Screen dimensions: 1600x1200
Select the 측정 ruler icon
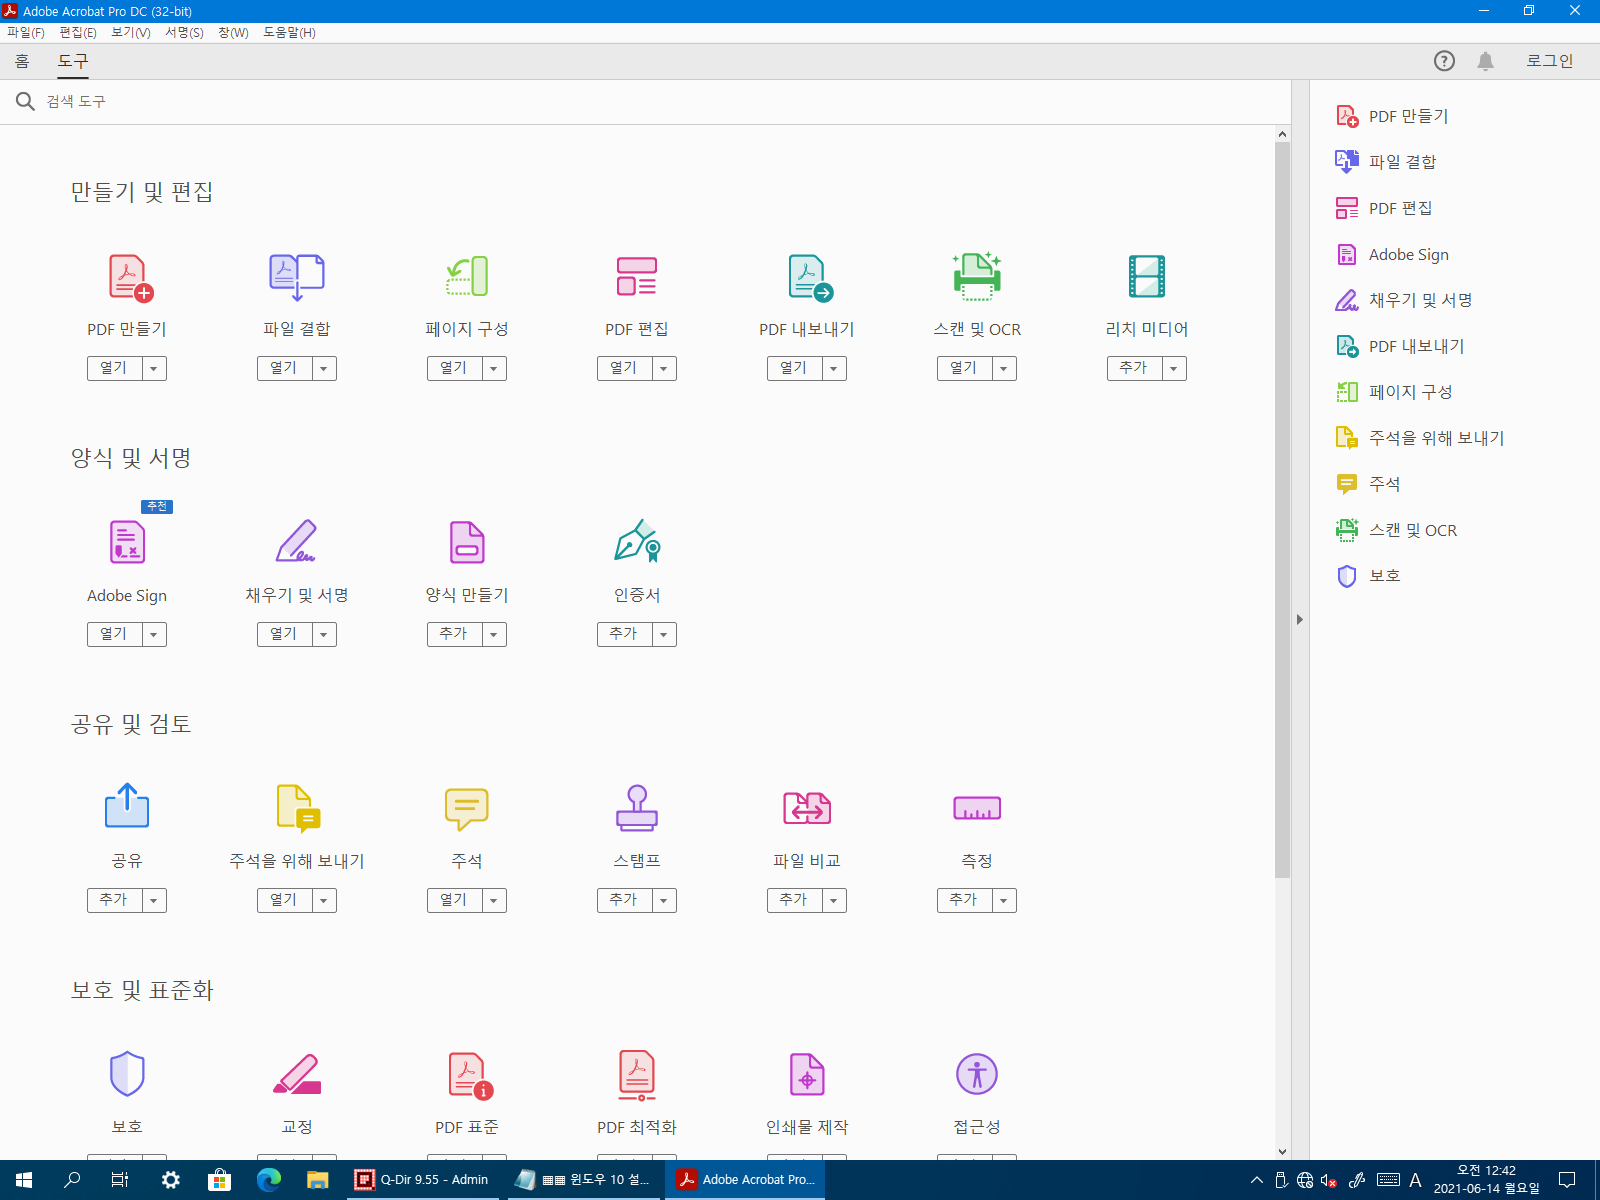[x=977, y=808]
